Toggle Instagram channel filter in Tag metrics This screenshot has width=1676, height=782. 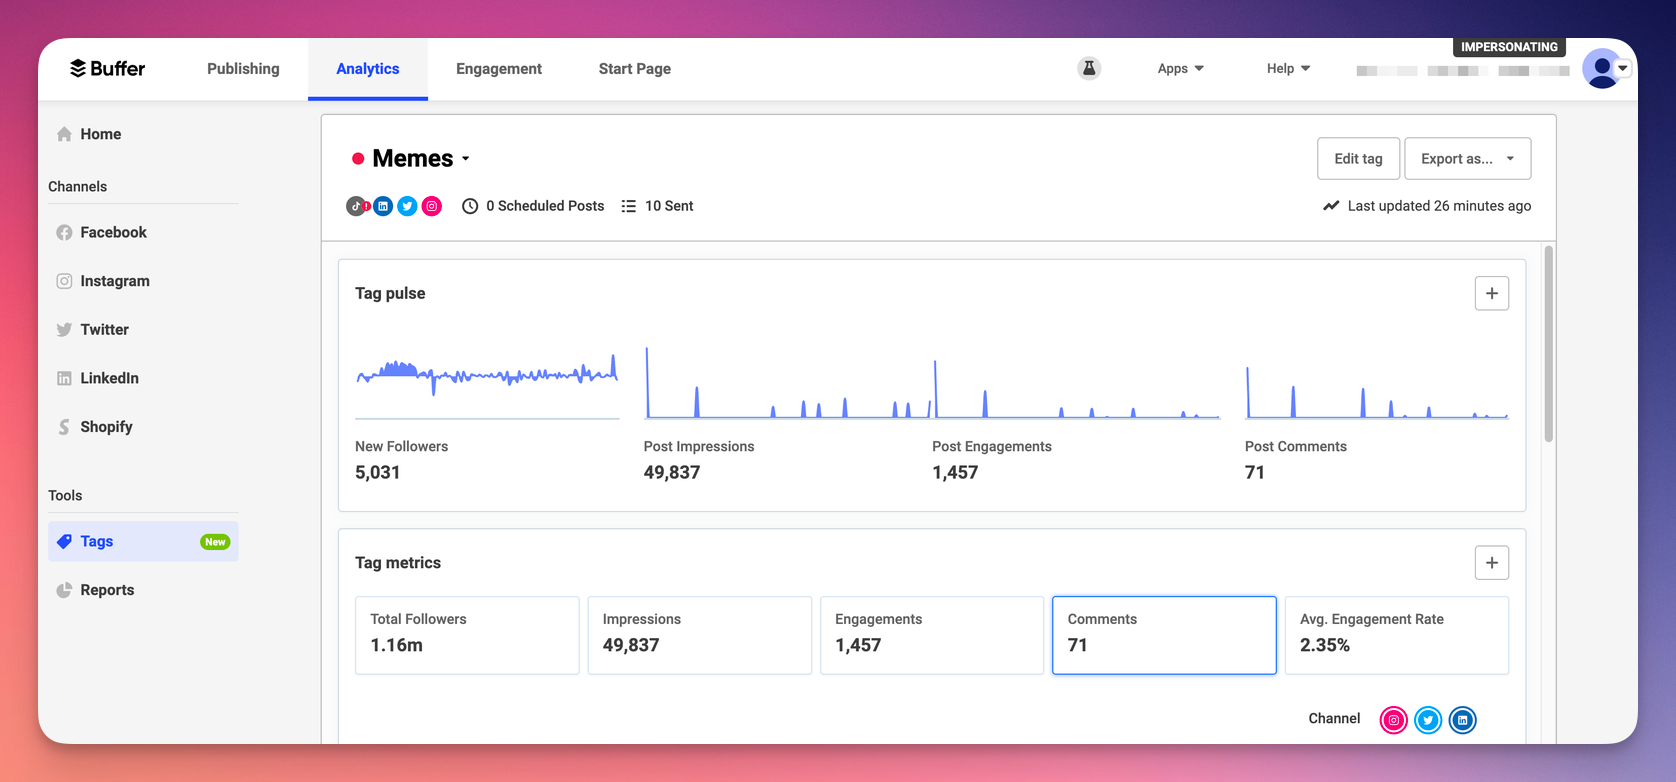pos(1393,720)
